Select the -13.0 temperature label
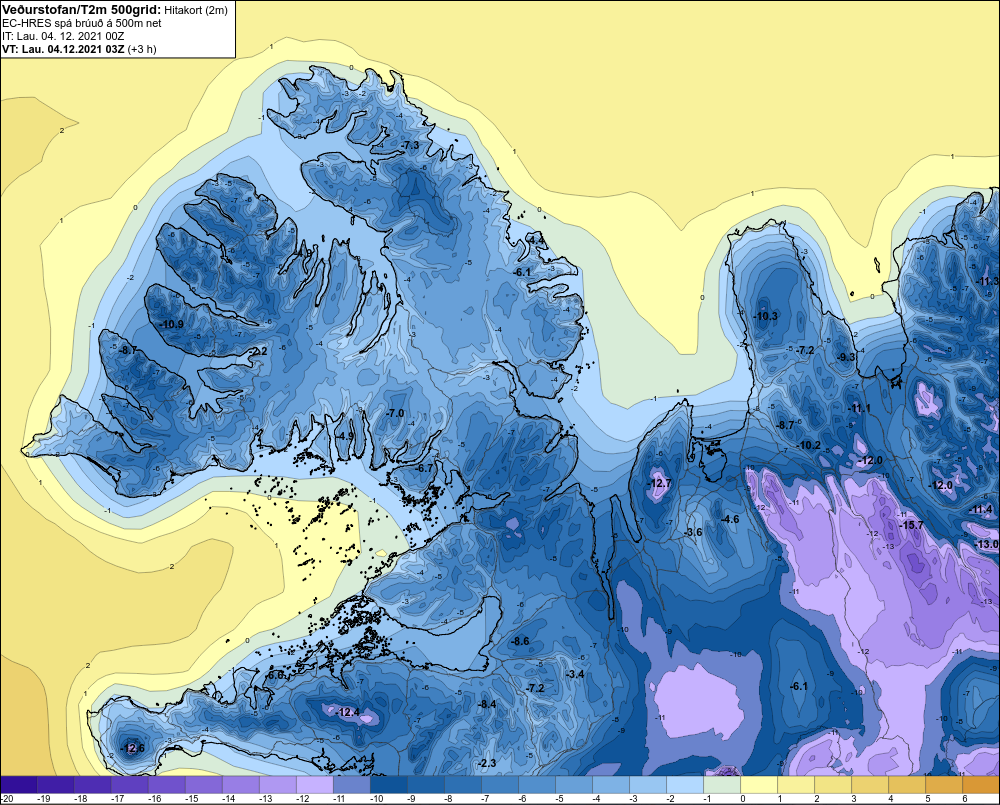This screenshot has height=805, width=1000. (987, 544)
